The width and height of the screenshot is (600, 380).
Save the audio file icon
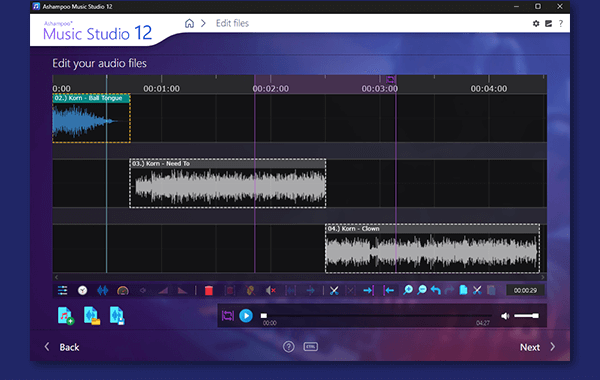pyautogui.click(x=117, y=316)
